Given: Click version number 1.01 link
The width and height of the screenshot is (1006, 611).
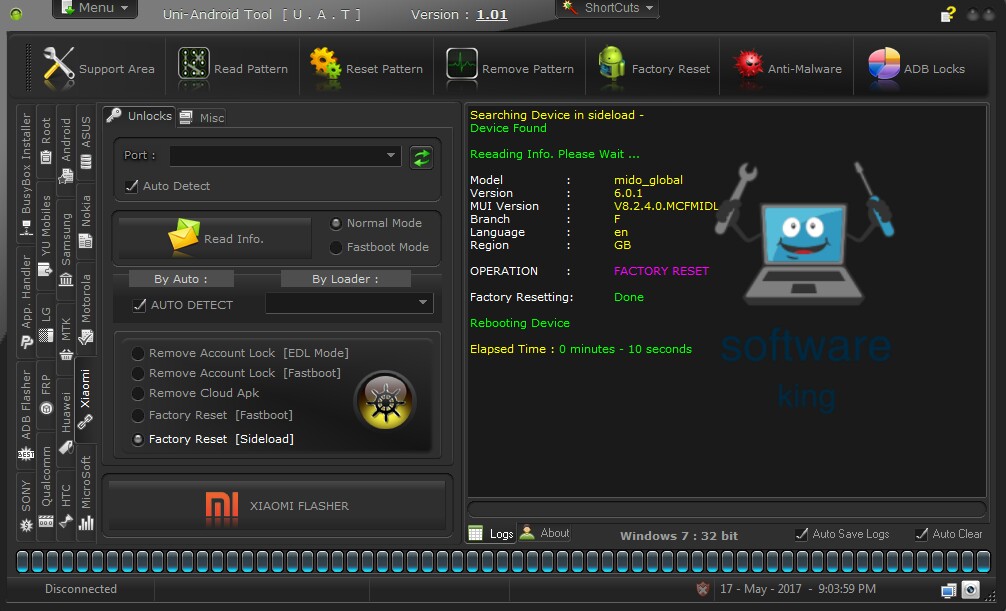Looking at the screenshot, I should [x=491, y=14].
